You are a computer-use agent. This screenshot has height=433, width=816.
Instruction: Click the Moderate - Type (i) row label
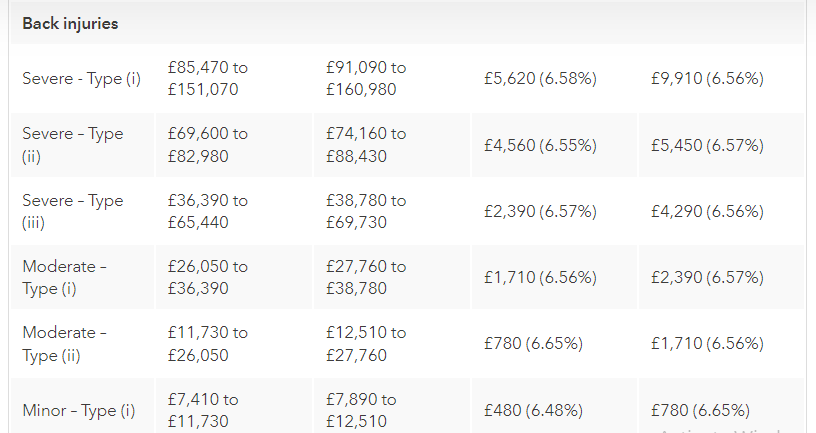[x=65, y=277]
